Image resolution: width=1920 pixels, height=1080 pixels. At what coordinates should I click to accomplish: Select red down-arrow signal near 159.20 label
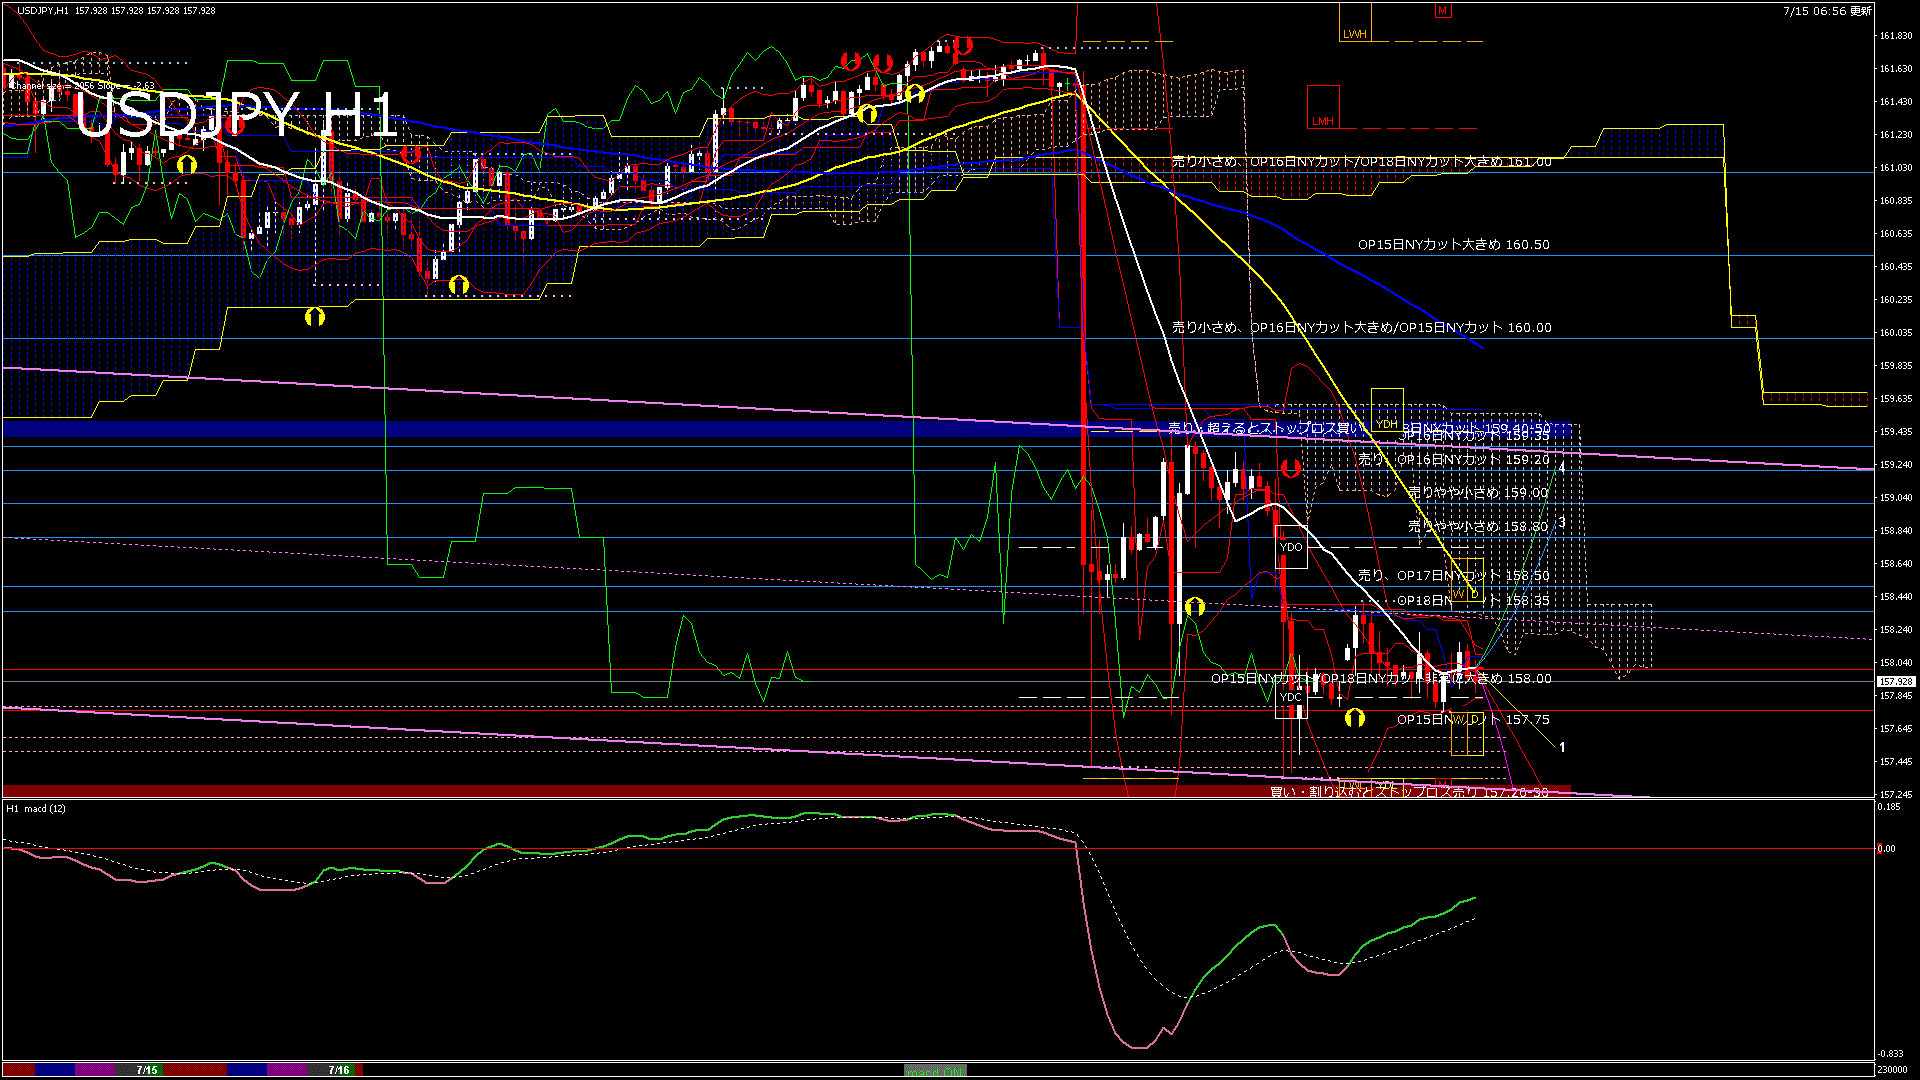point(1290,467)
